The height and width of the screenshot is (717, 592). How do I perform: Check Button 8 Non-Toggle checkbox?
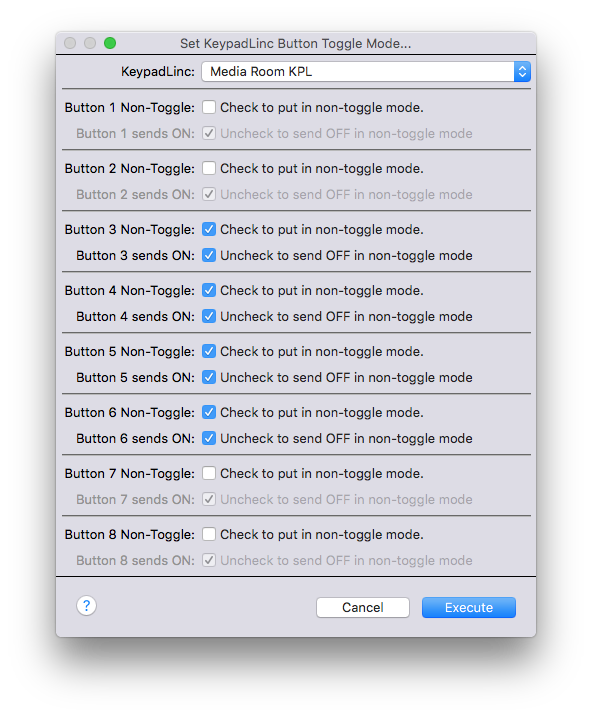(209, 534)
